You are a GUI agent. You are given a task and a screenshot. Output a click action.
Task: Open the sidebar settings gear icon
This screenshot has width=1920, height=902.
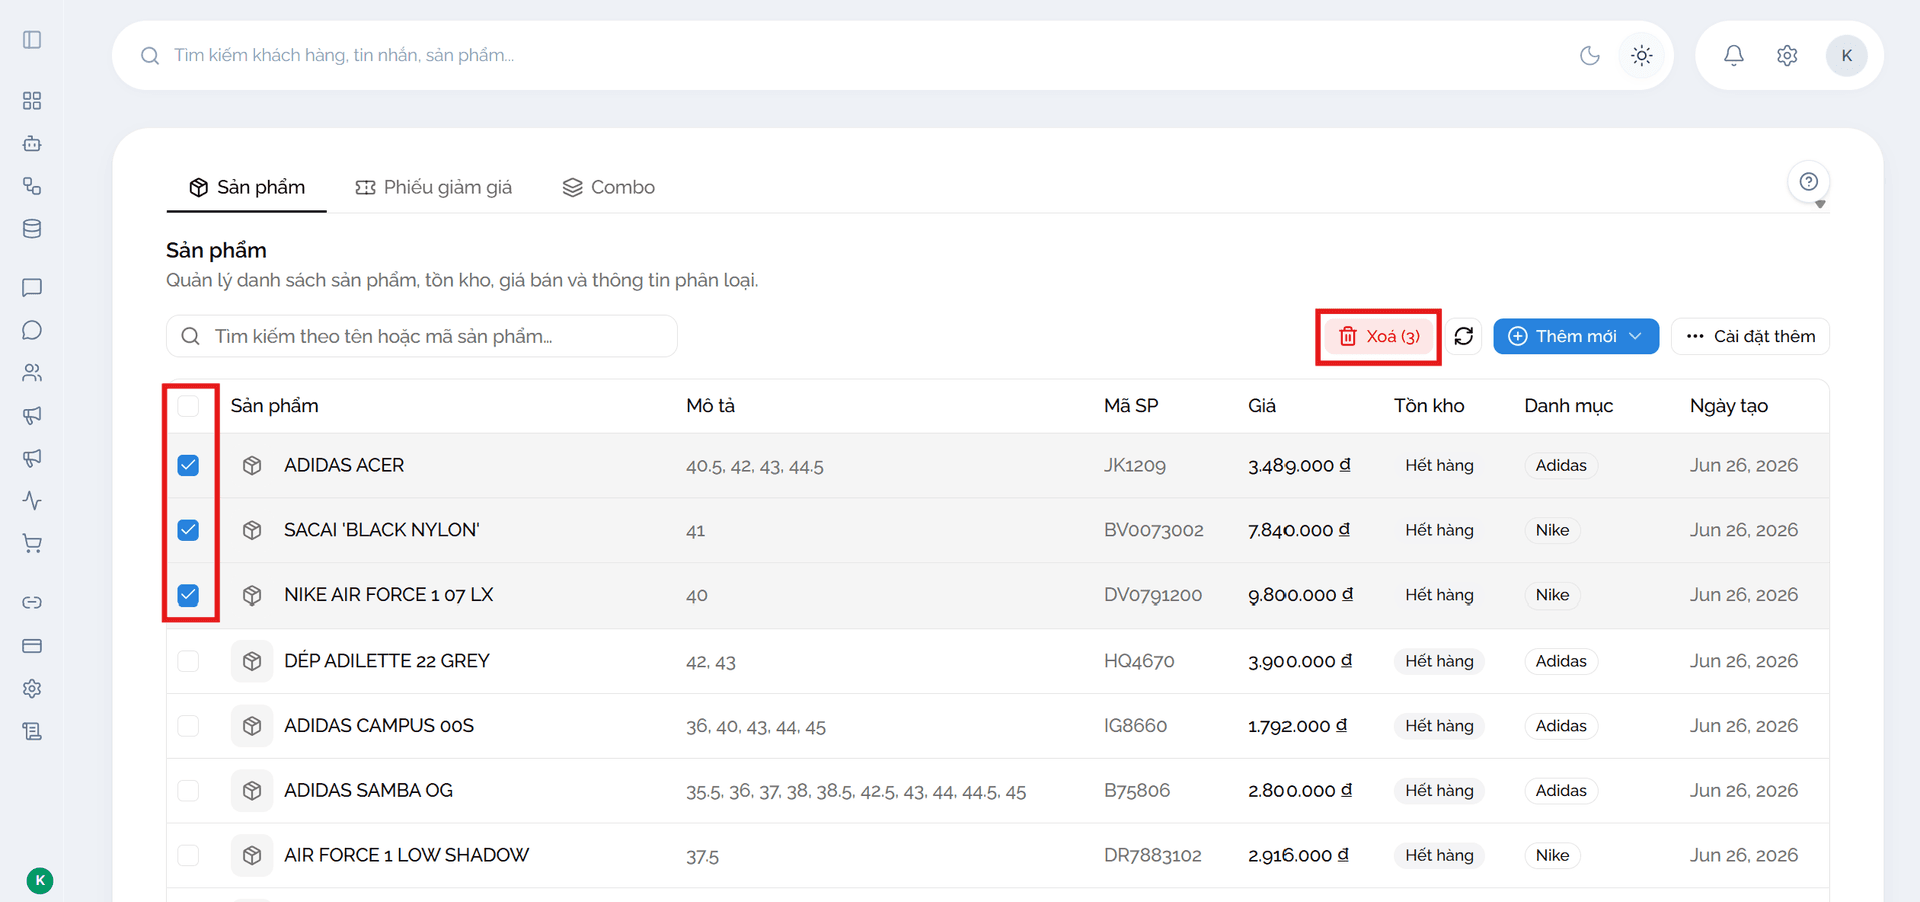32,688
